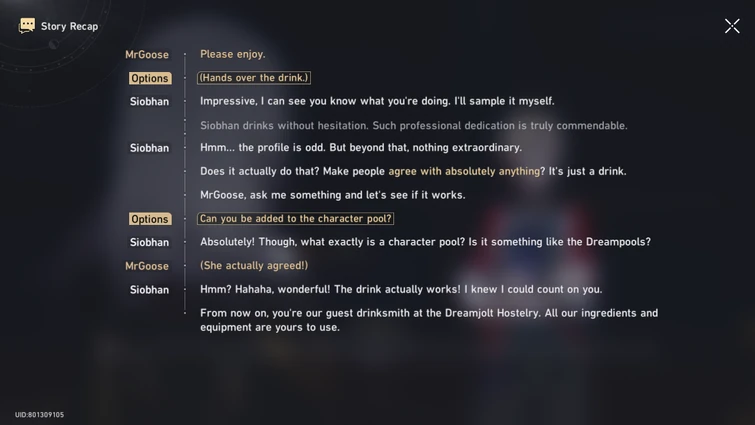Click the "guest drinksmith at the Dreamjolt Hostelry" line
Screen dimensions: 755x425
[x=428, y=313]
